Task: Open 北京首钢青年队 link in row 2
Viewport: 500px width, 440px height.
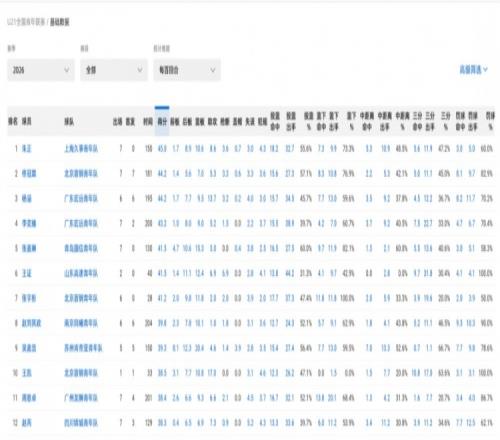Action: tap(81, 174)
